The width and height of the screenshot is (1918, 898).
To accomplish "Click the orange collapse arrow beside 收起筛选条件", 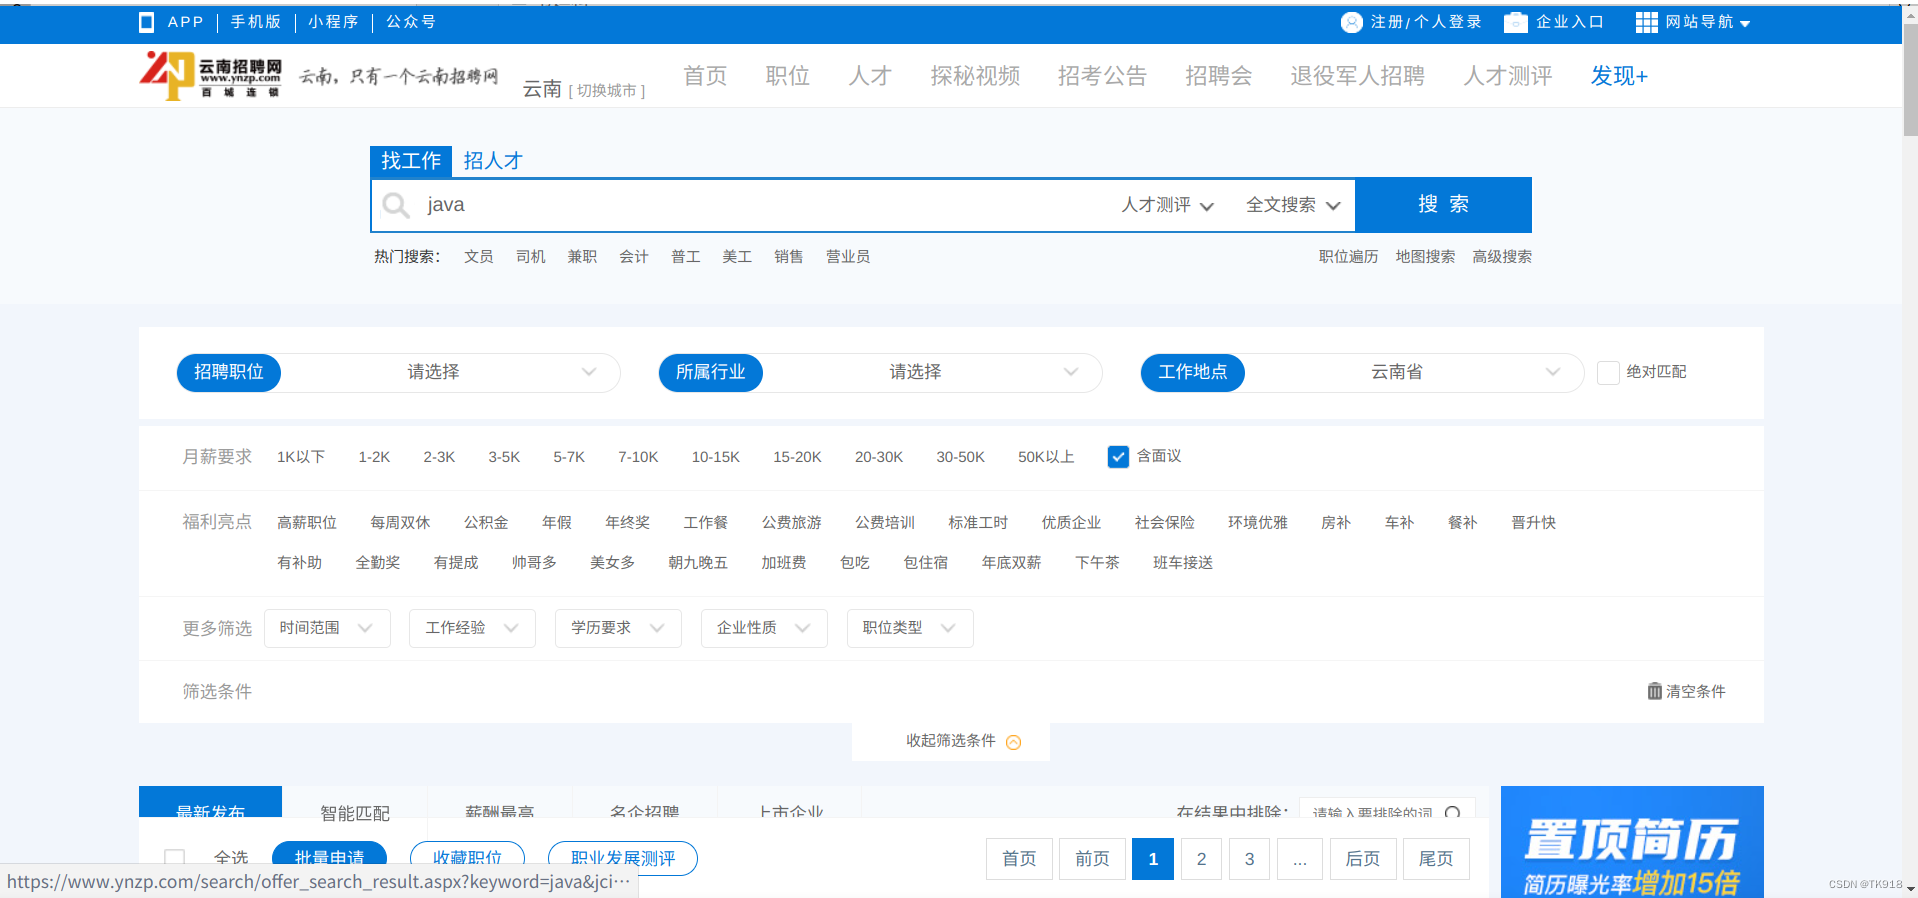I will click(x=1013, y=742).
